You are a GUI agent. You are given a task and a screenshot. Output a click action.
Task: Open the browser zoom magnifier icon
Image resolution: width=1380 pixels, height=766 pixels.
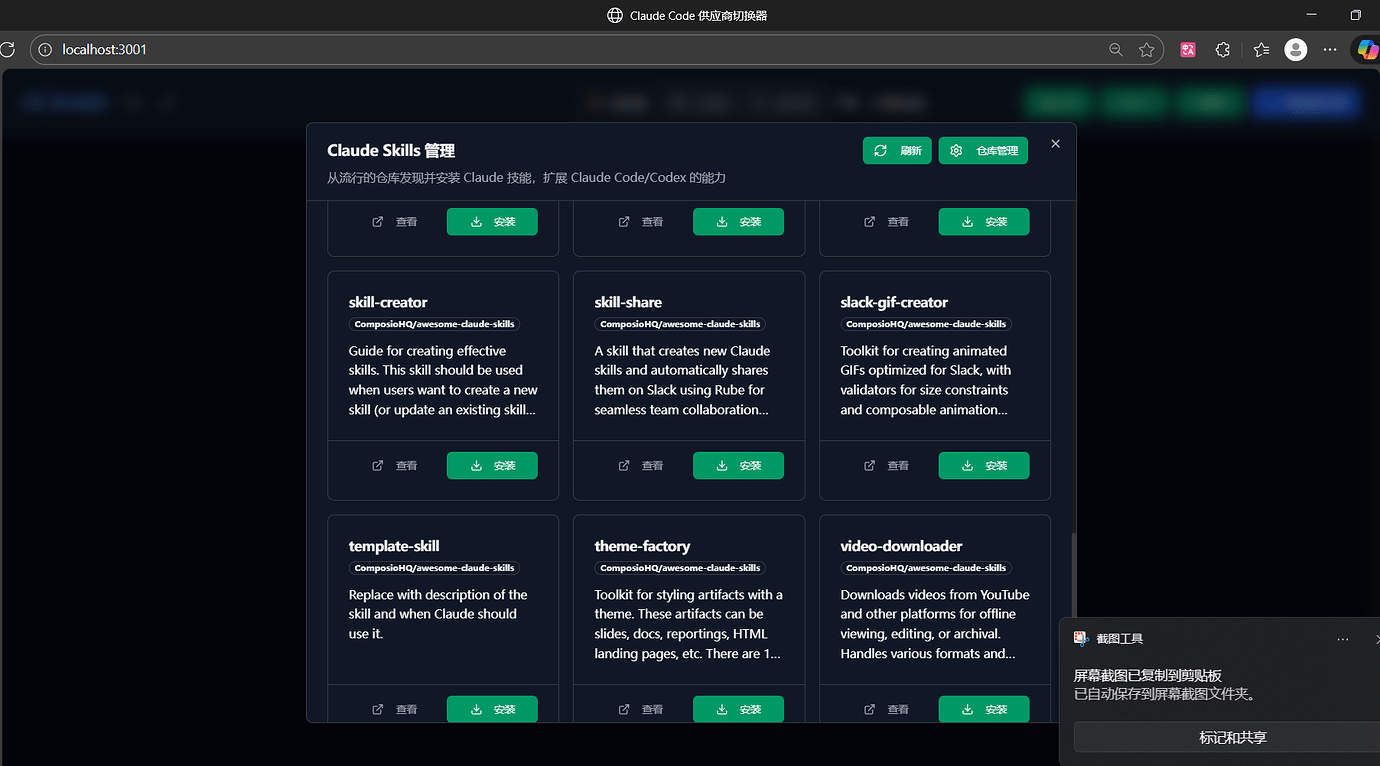point(1116,49)
